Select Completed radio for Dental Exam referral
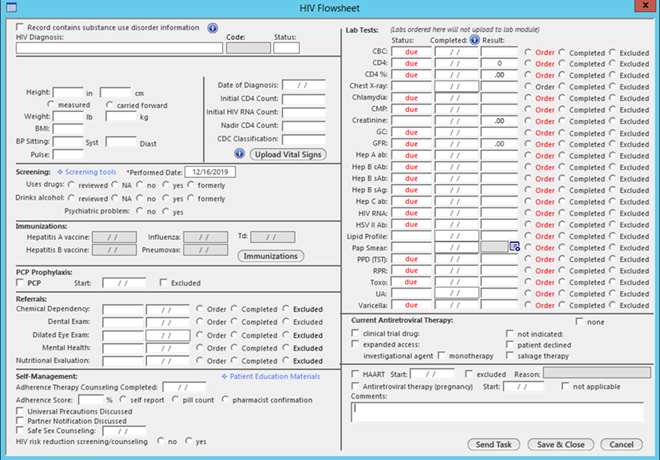Image resolution: width=660 pixels, height=460 pixels. 234,322
